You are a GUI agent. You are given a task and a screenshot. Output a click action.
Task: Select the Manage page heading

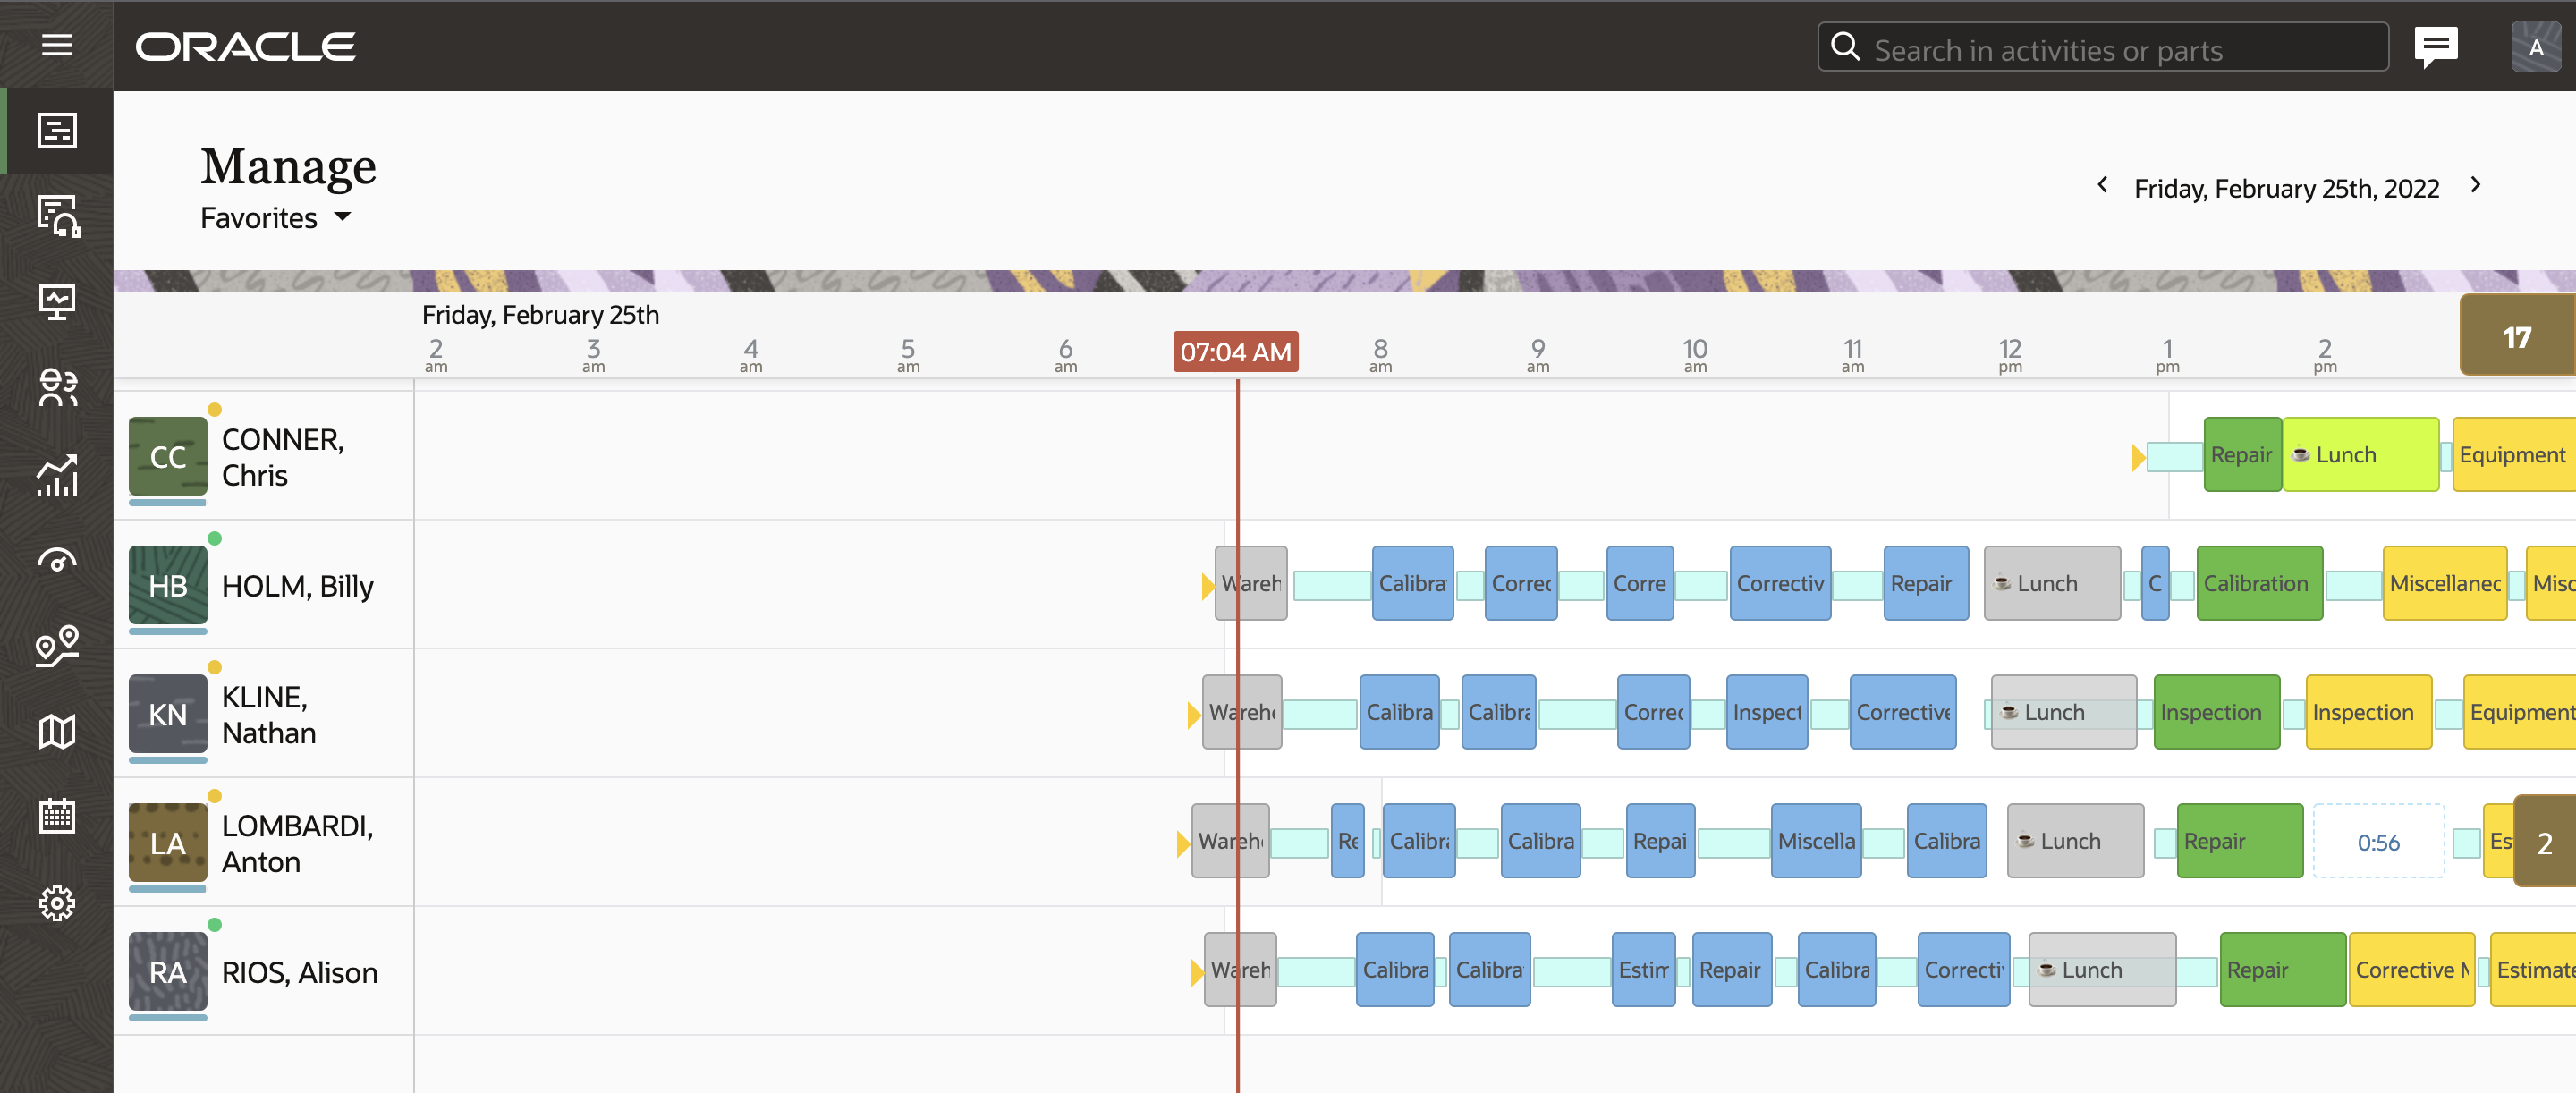288,166
